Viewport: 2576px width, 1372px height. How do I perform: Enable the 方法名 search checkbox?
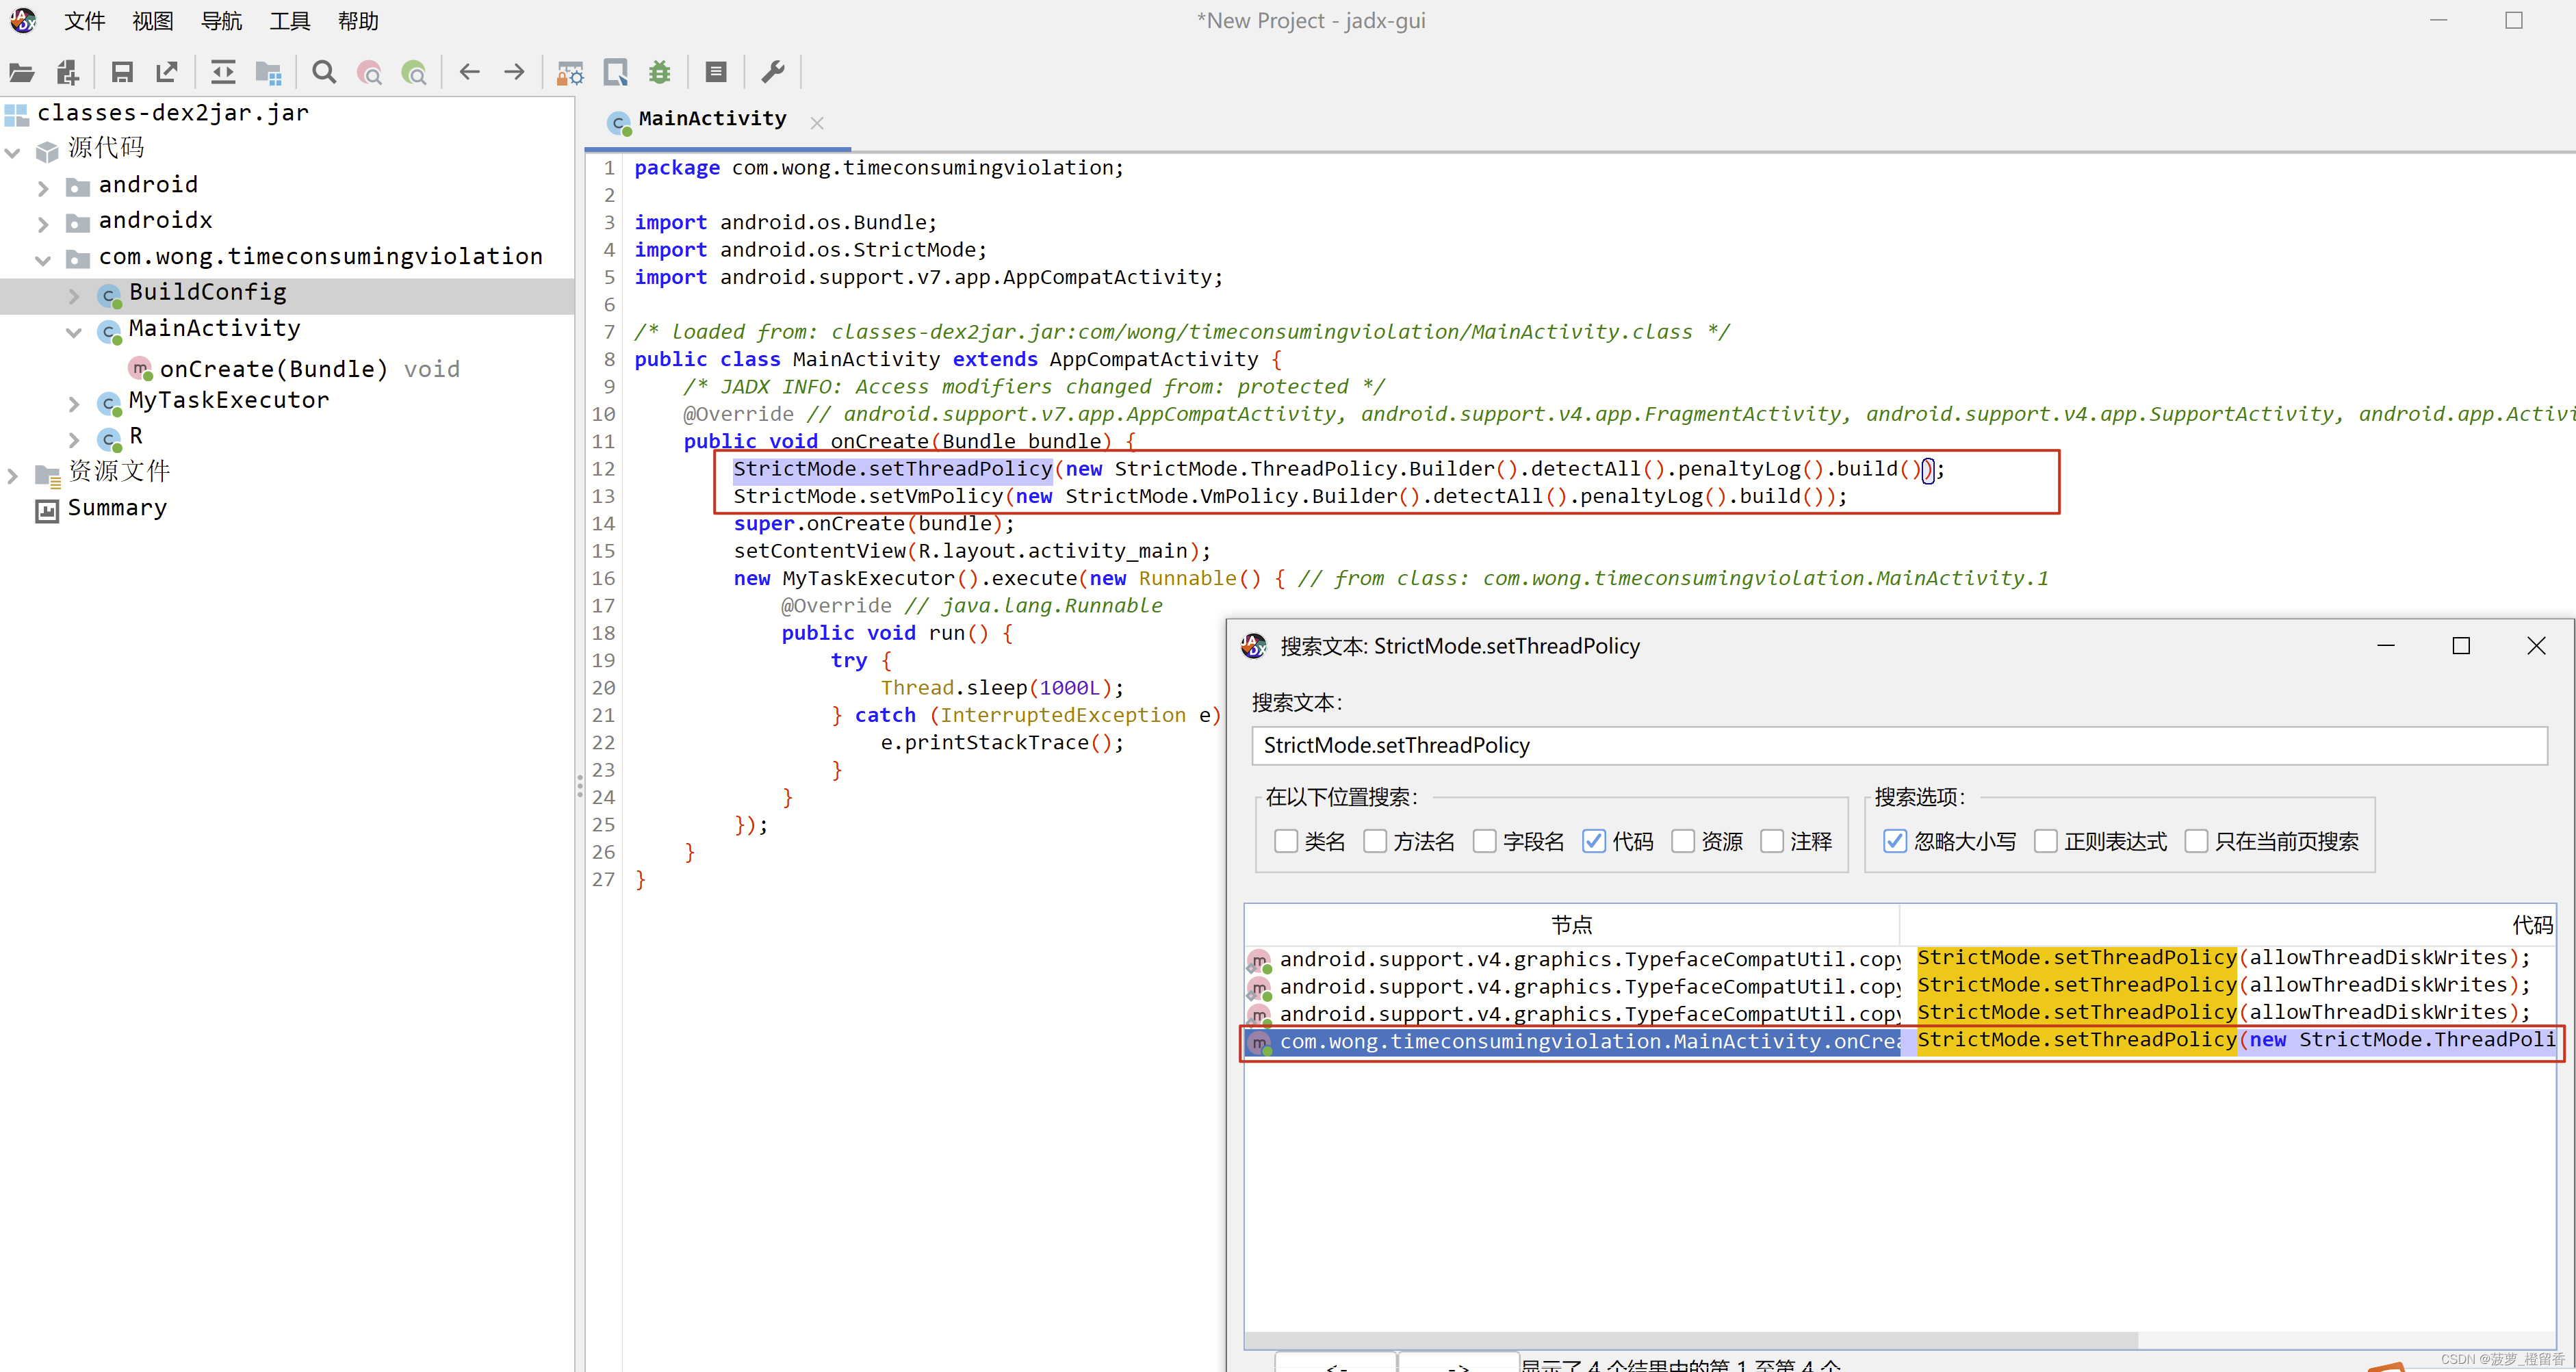(x=1375, y=841)
